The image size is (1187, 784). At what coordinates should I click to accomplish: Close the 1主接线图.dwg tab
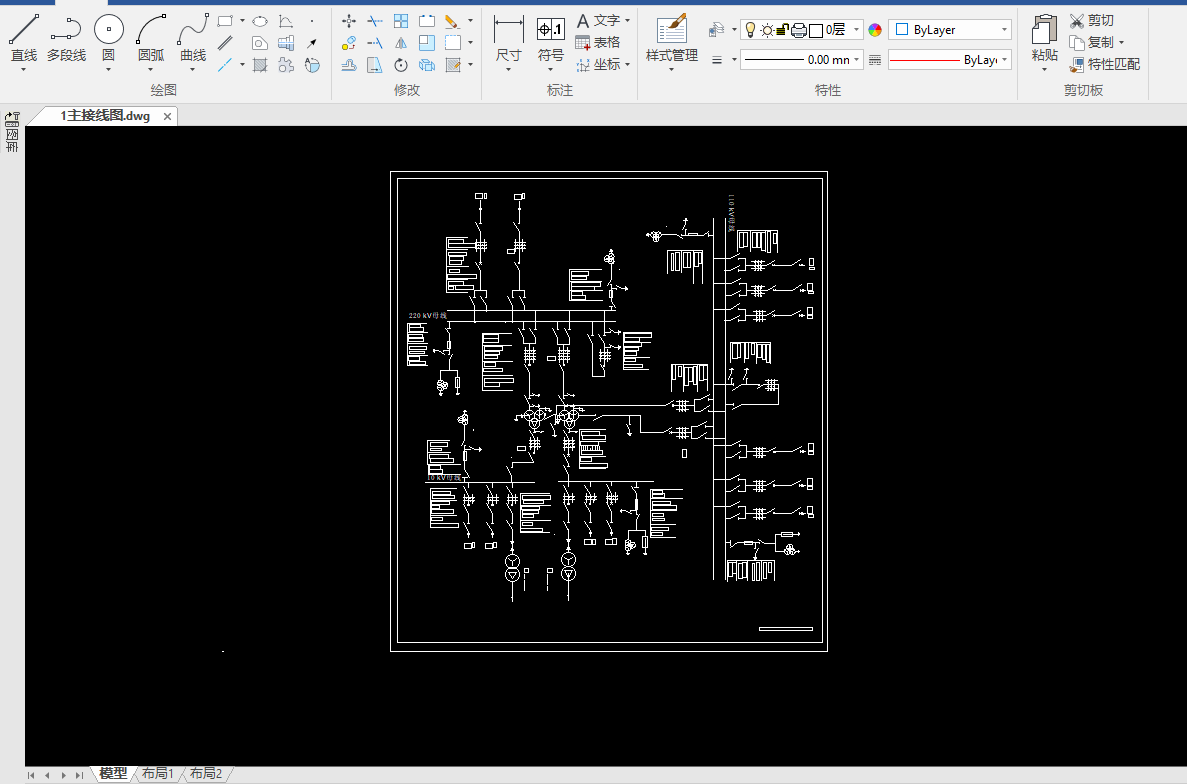167,117
